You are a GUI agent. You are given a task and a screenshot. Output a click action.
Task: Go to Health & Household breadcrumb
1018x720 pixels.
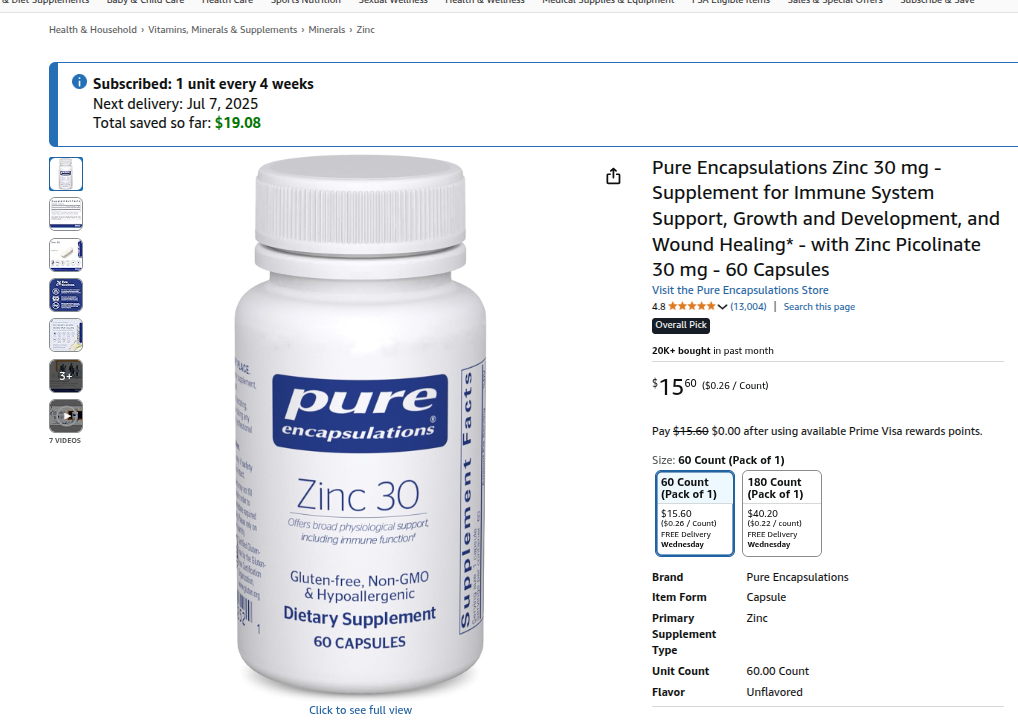(x=93, y=30)
